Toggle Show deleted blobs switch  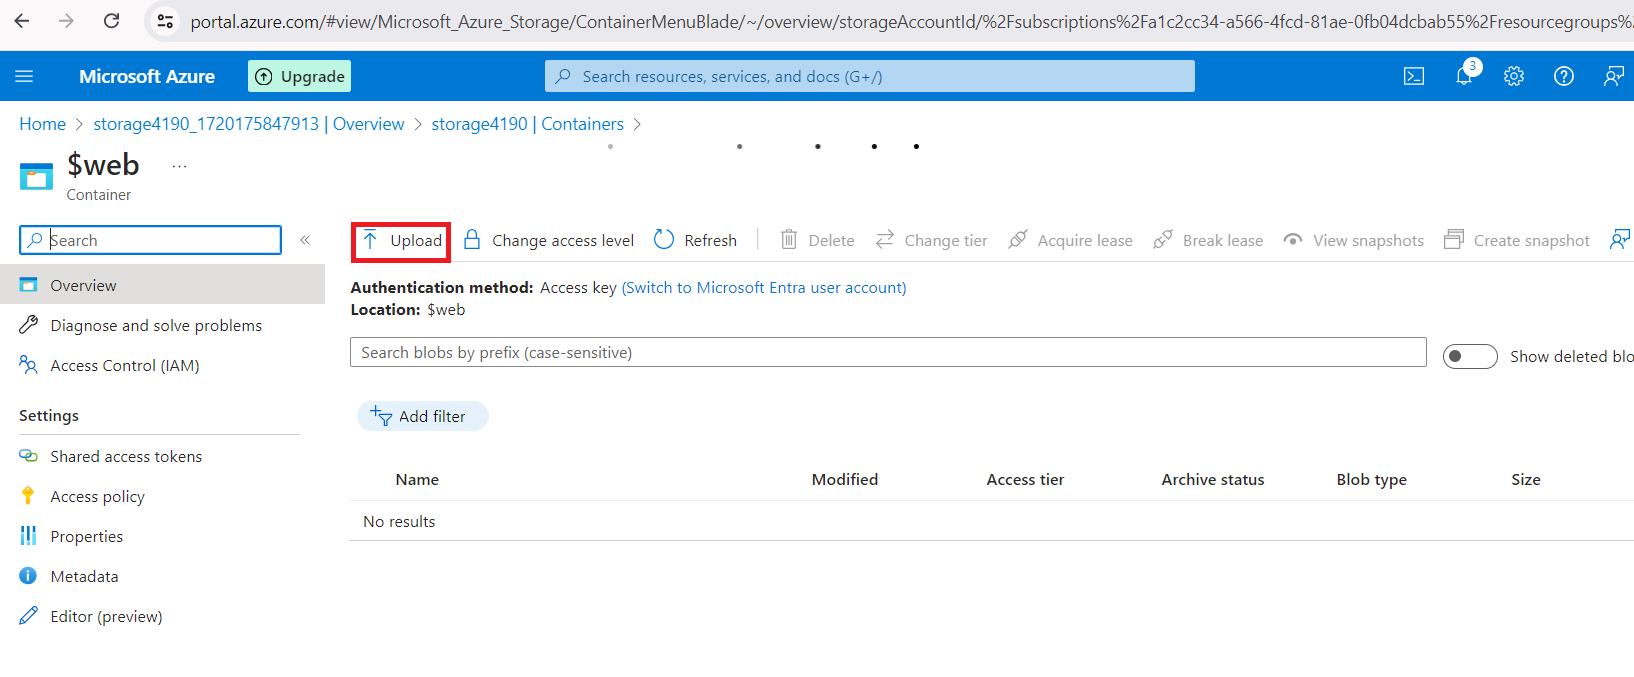pyautogui.click(x=1470, y=356)
